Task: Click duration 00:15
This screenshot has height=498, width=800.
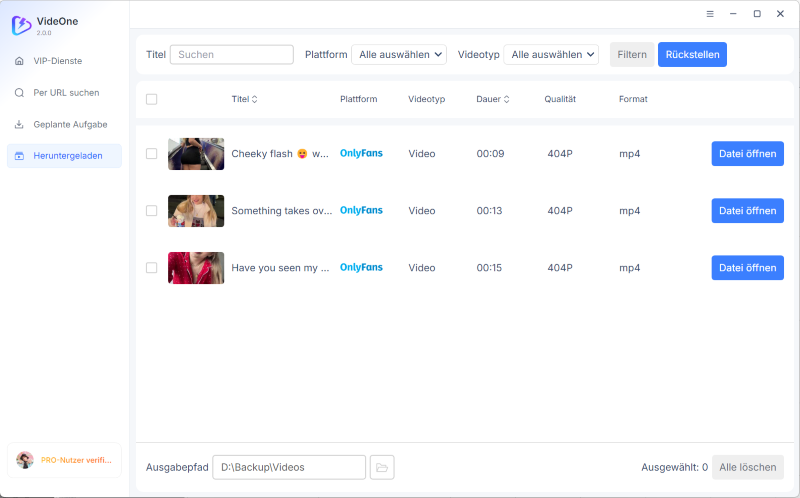Action: click(489, 268)
